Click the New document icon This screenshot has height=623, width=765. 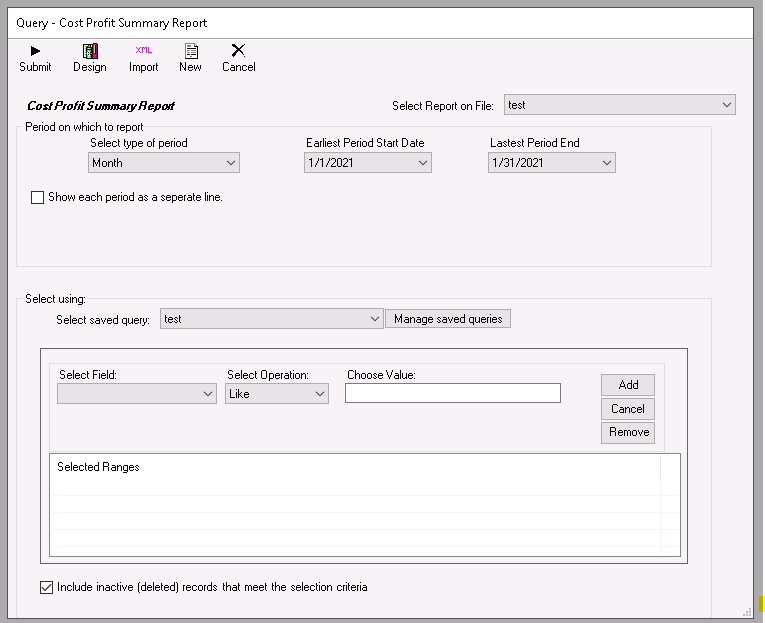191,51
